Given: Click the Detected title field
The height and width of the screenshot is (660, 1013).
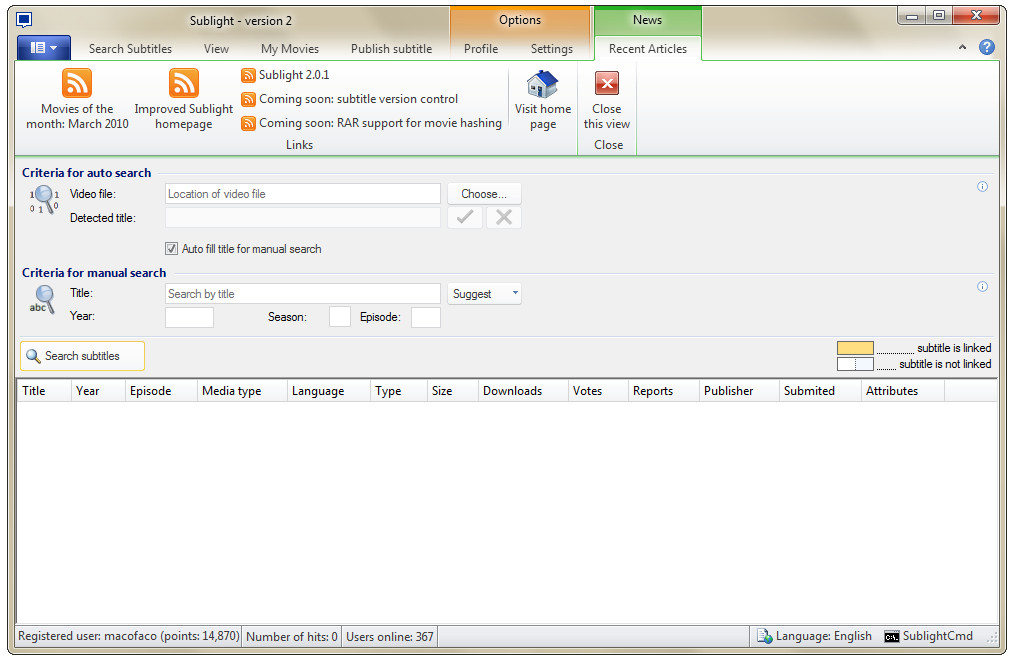Looking at the screenshot, I should 302,218.
